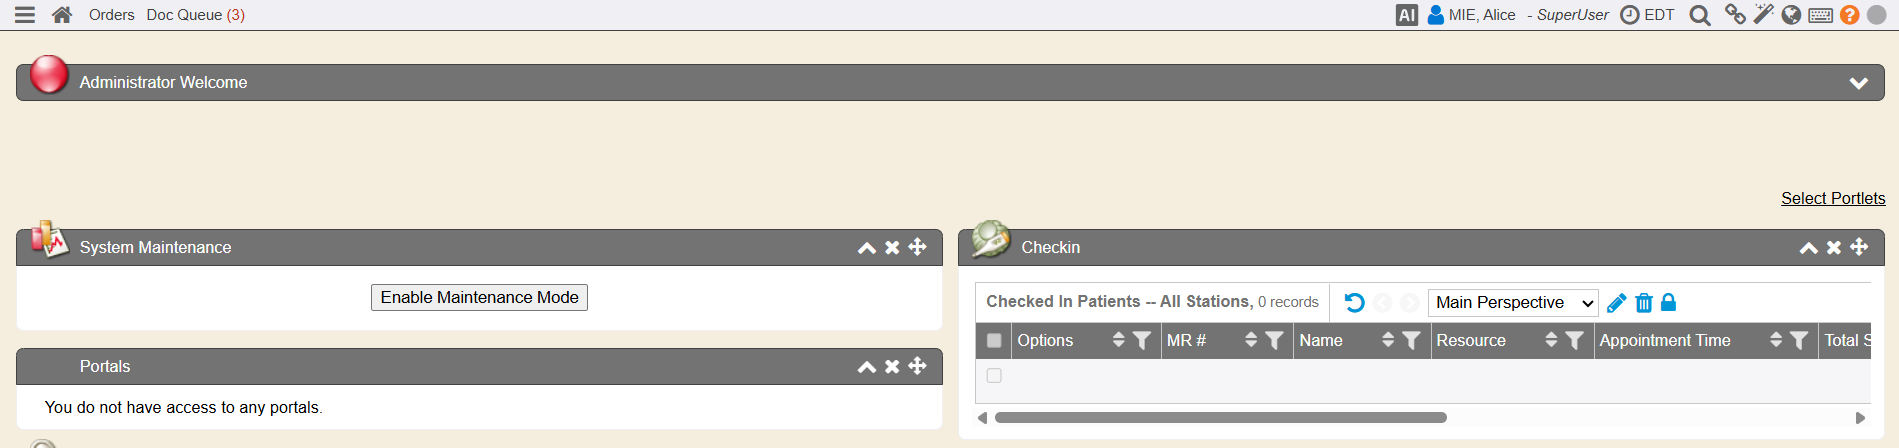
Task: Open the Main Perspective dropdown
Action: point(1513,302)
